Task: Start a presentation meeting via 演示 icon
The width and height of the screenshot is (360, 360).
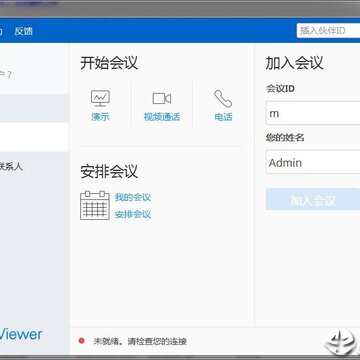Action: 100,98
